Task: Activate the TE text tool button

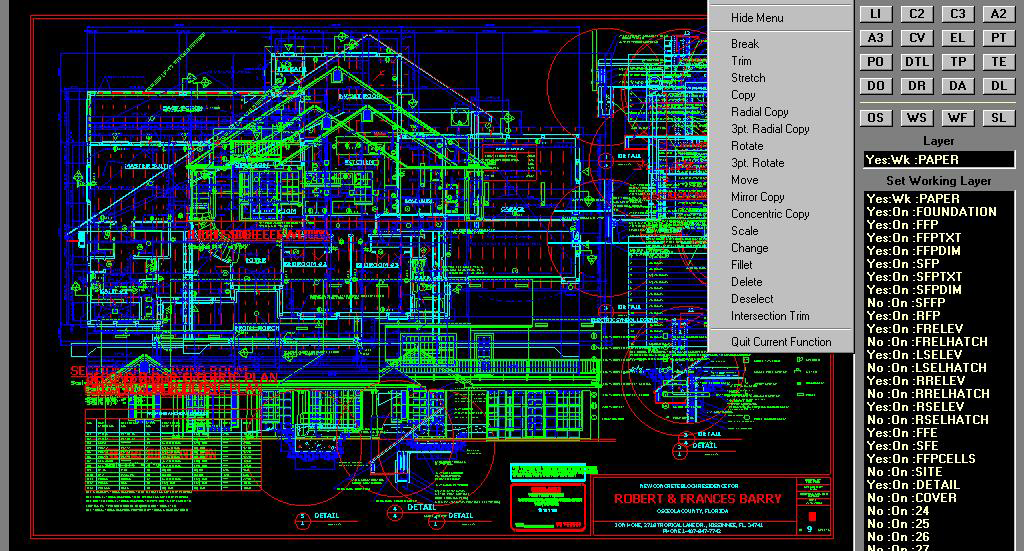Action: [999, 62]
